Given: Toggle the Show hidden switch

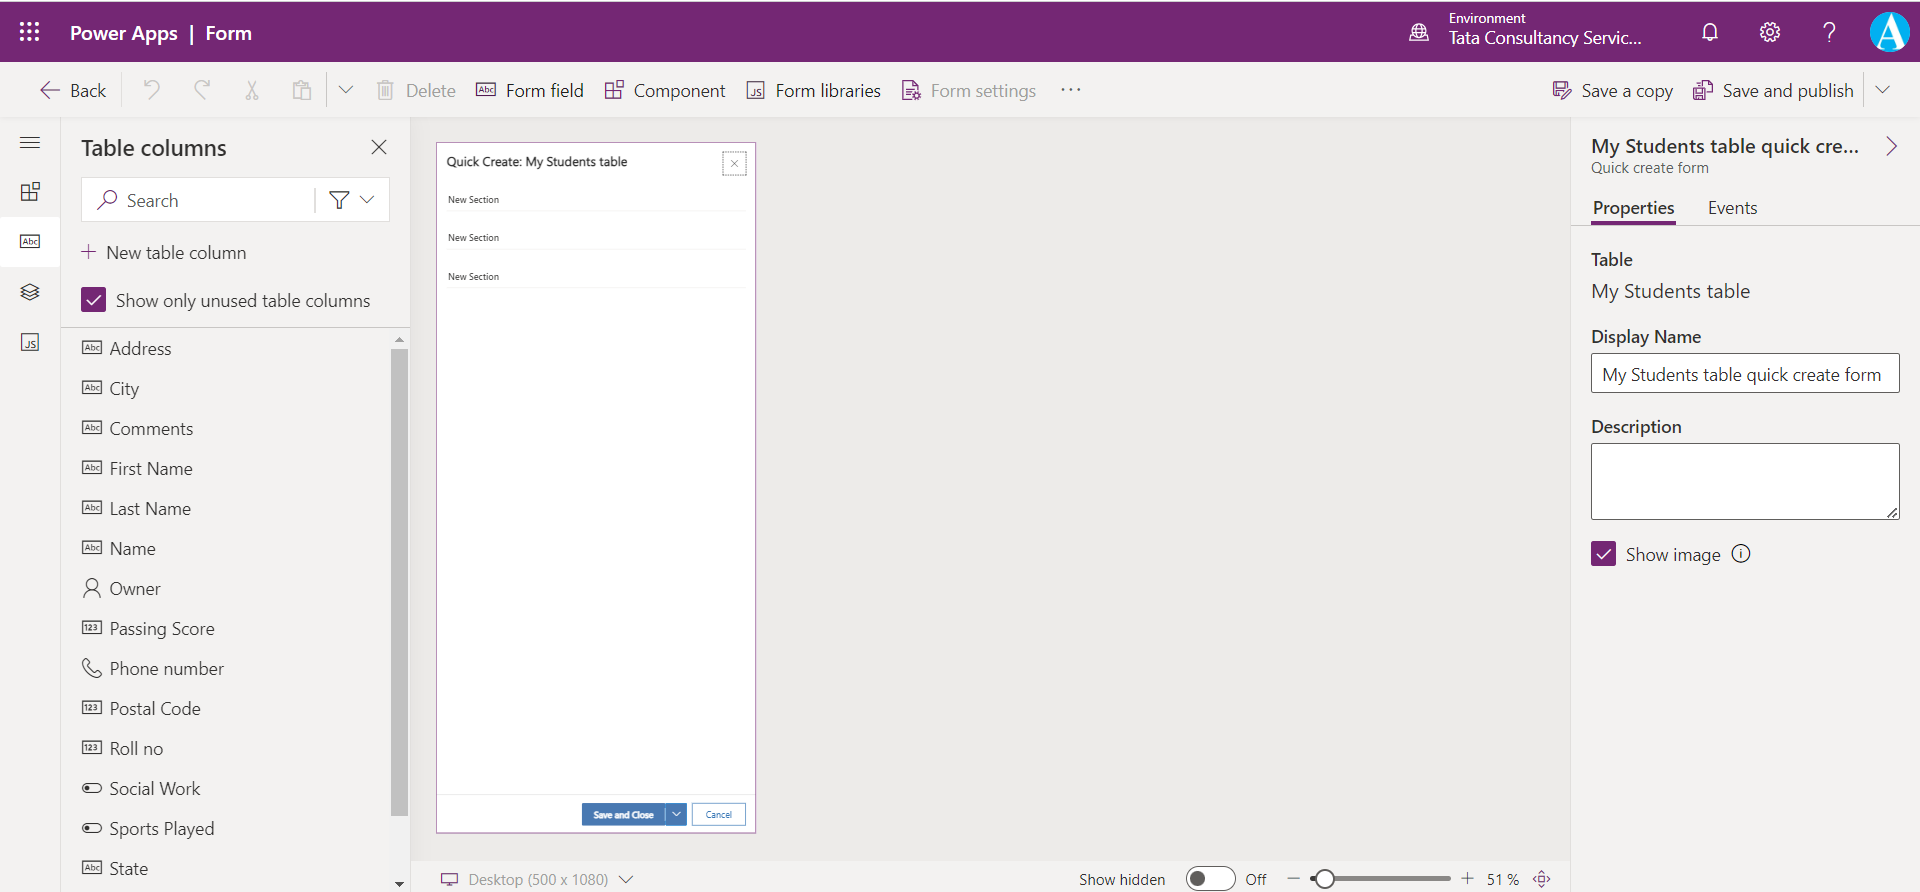Looking at the screenshot, I should coord(1210,879).
